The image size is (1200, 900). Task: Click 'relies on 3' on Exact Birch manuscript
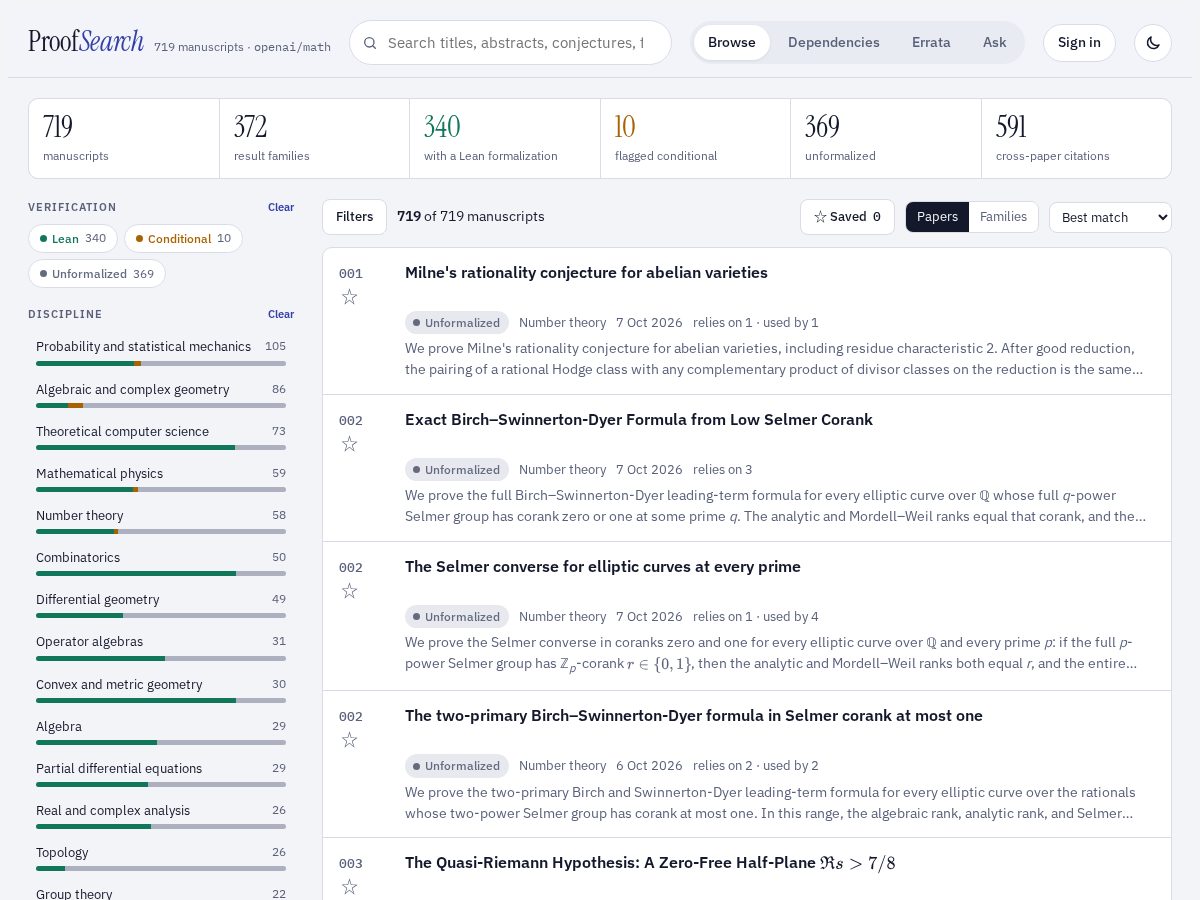coord(722,470)
